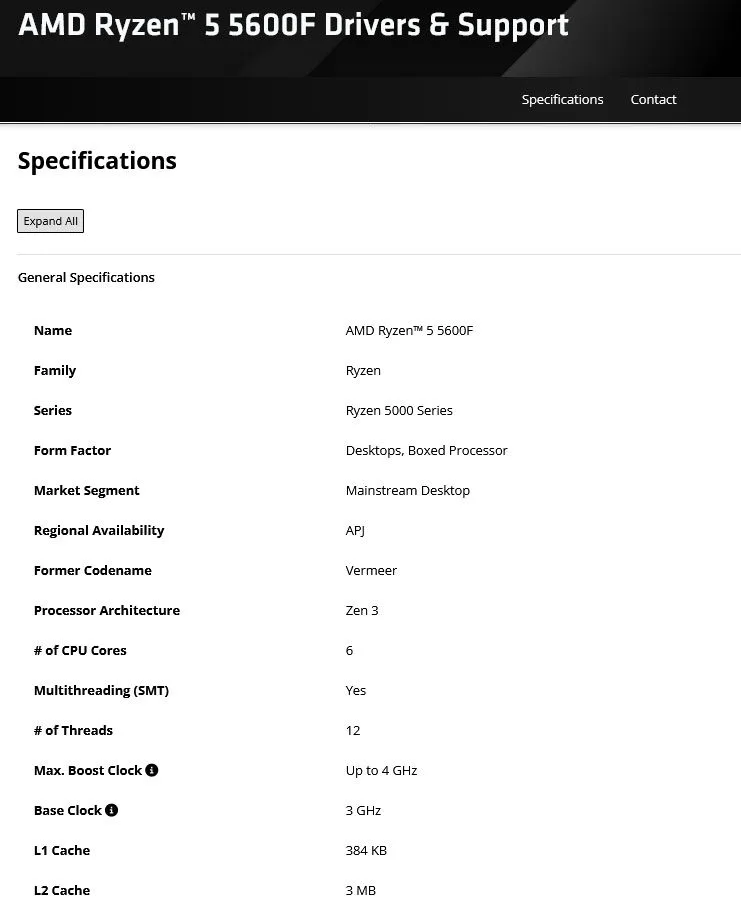Open the Specifications nav item

pyautogui.click(x=562, y=99)
